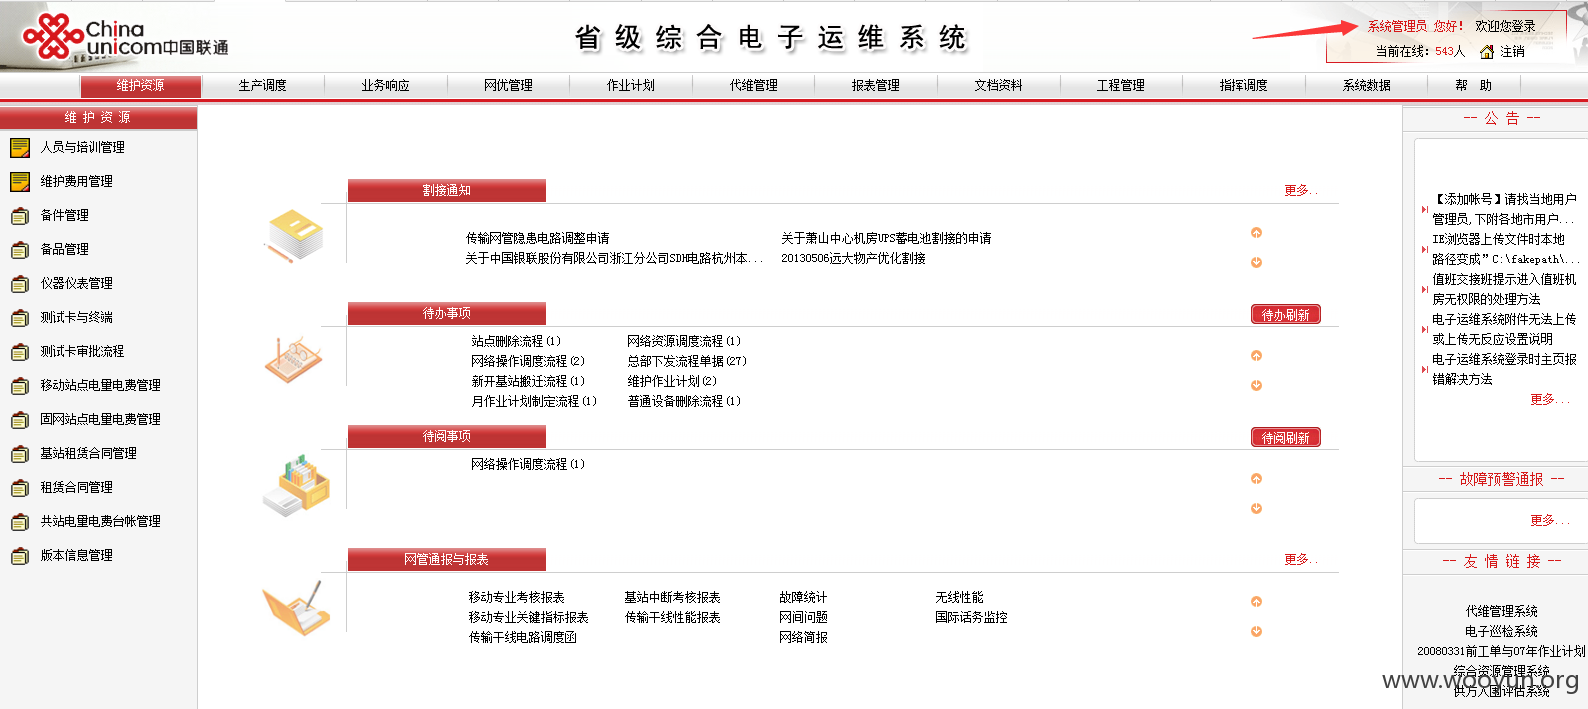This screenshot has width=1588, height=709.
Task: Open the 网优管理 menu
Action: click(x=508, y=86)
